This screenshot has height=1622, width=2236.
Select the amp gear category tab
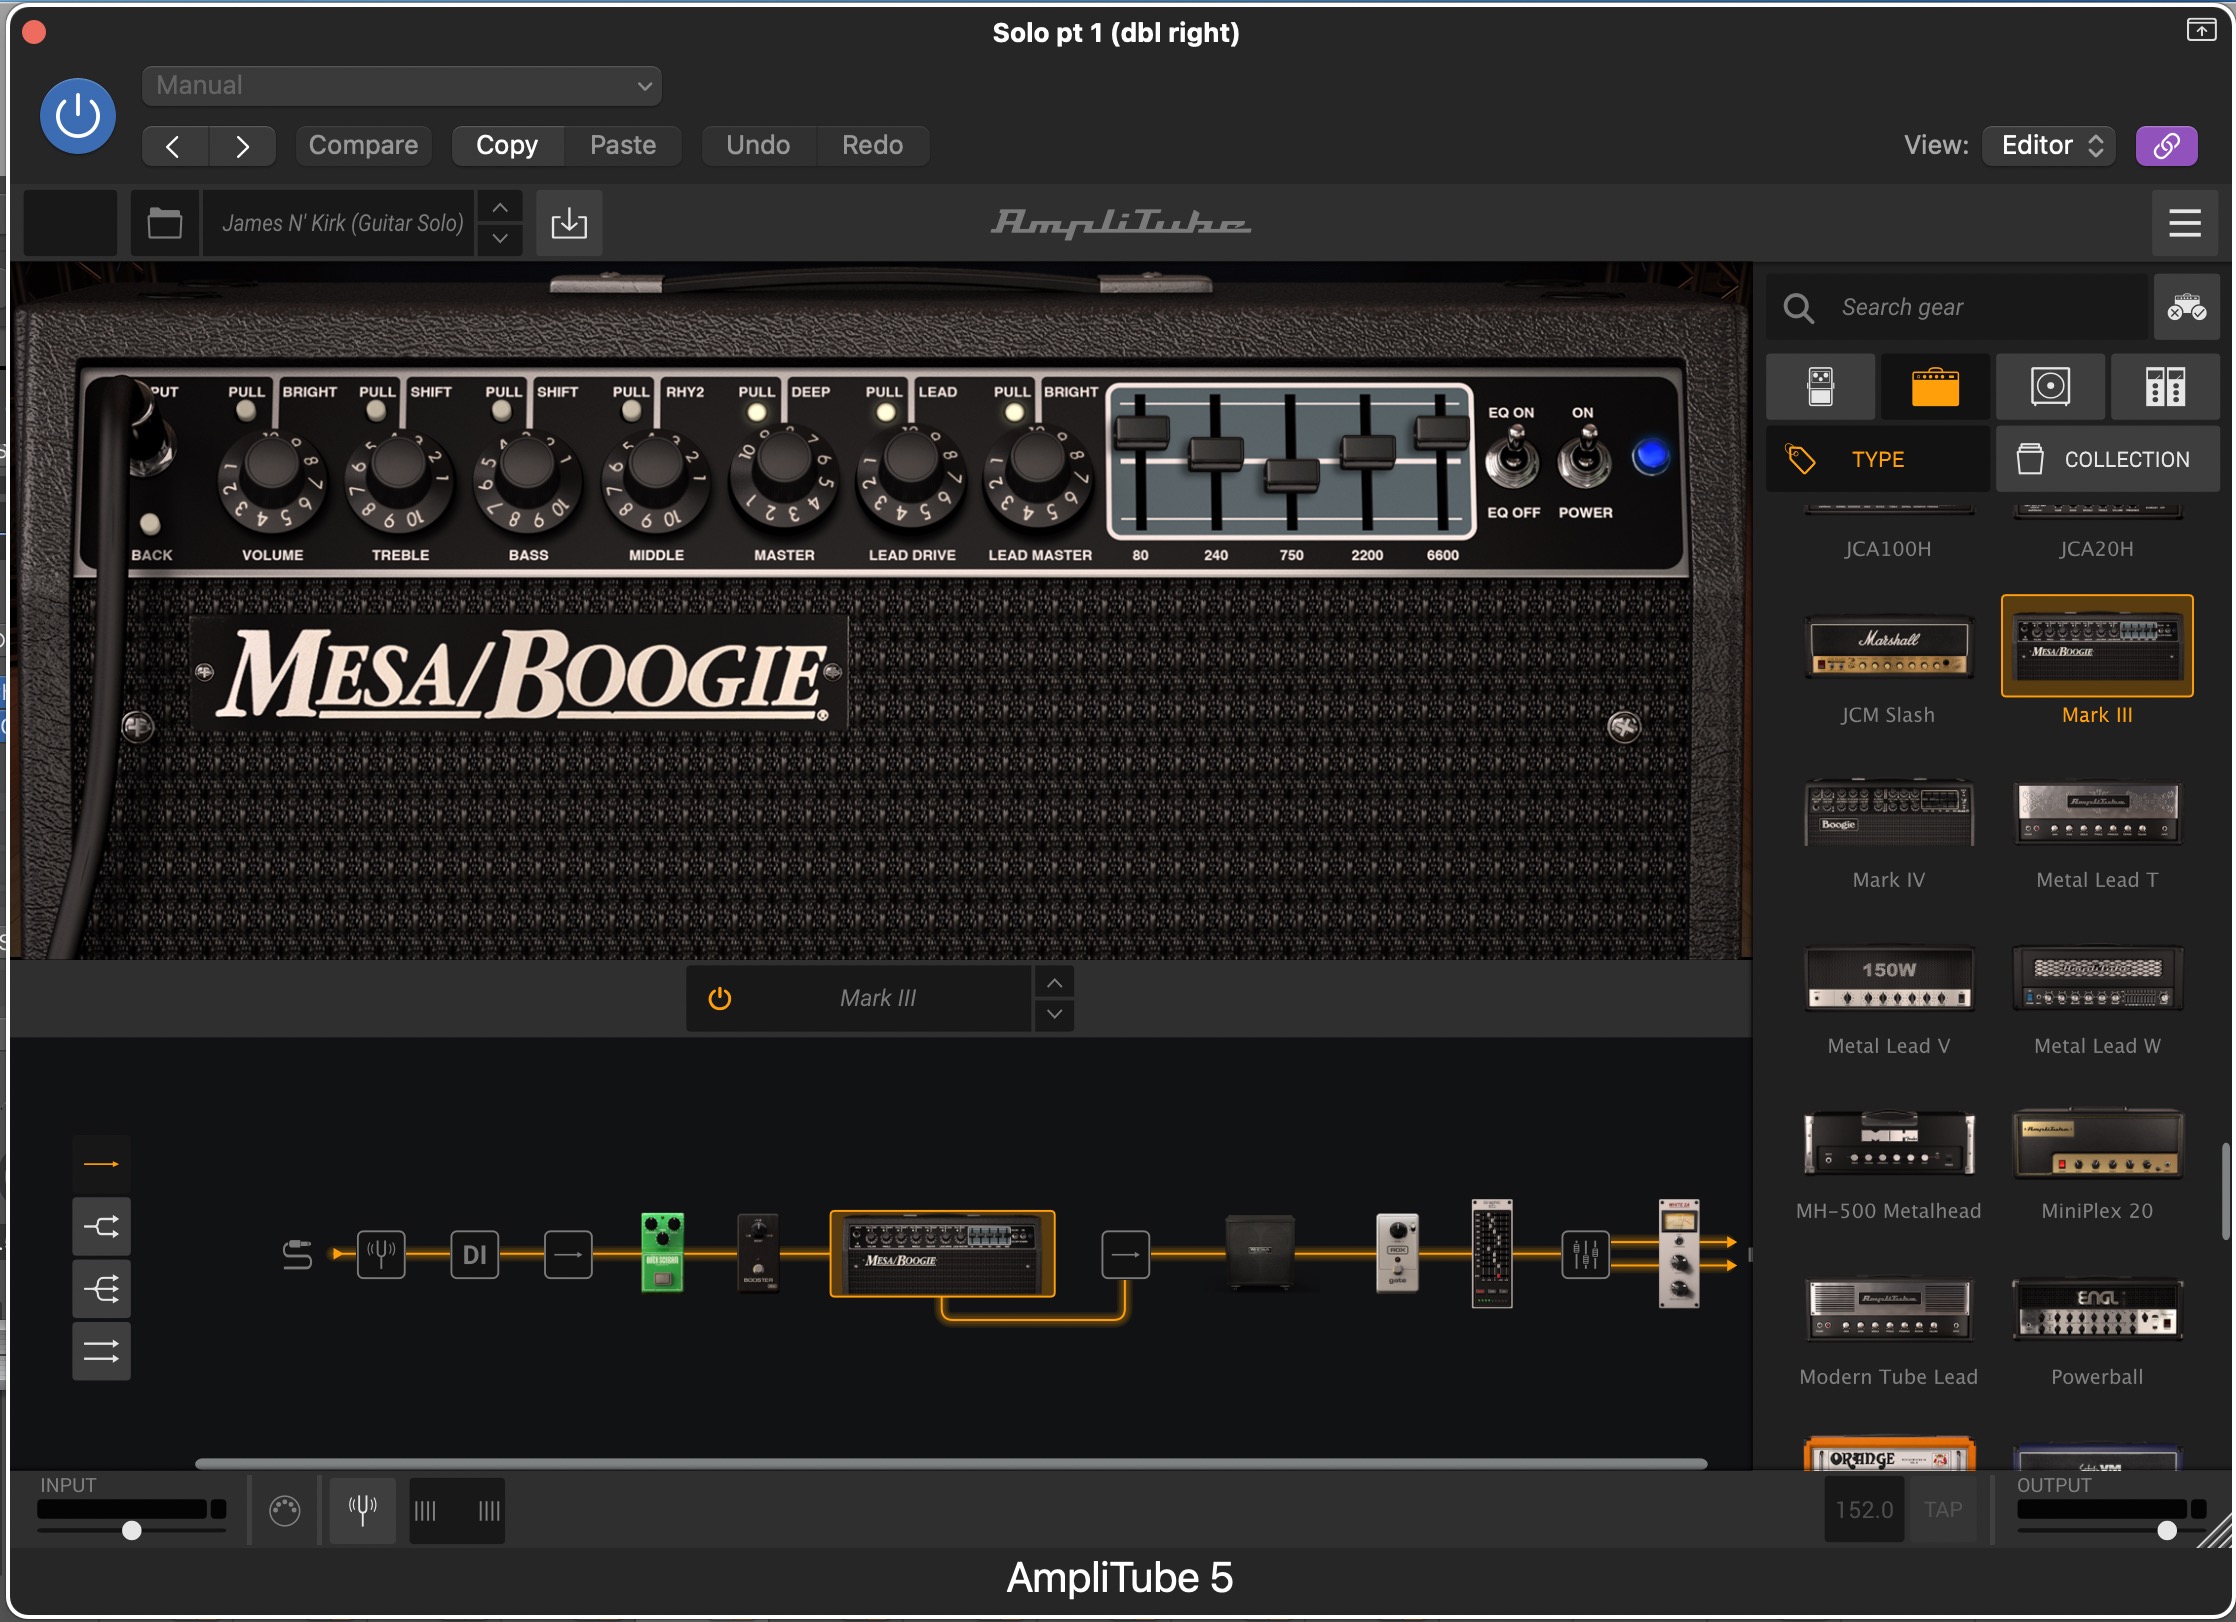(x=1935, y=387)
